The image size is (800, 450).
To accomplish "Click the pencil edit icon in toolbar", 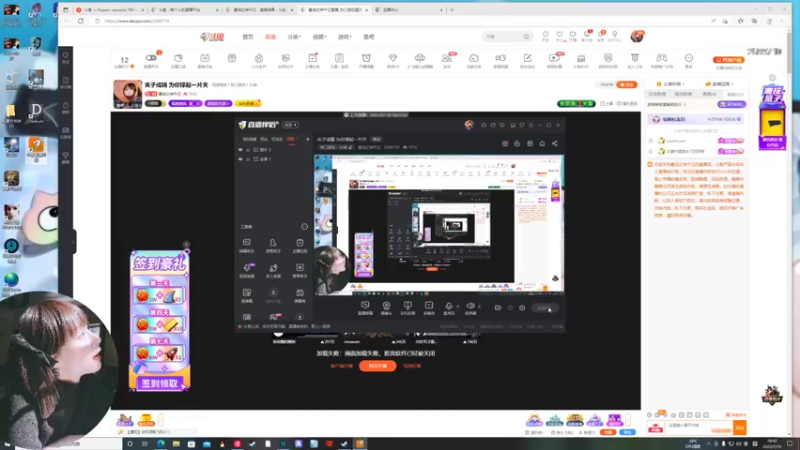I will tap(527, 58).
